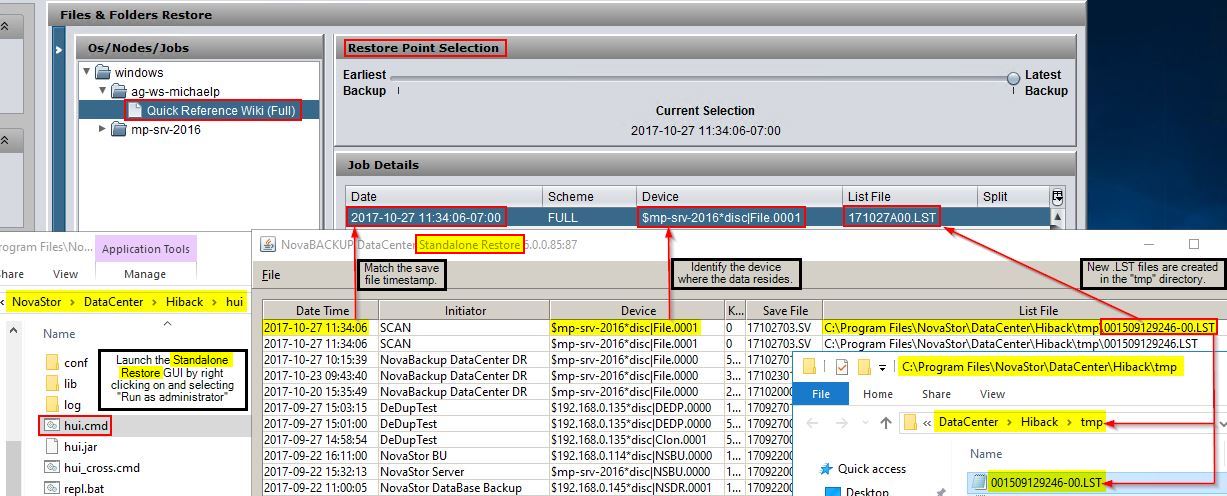Click the mp-srv-2016 folder icon

click(x=119, y=129)
